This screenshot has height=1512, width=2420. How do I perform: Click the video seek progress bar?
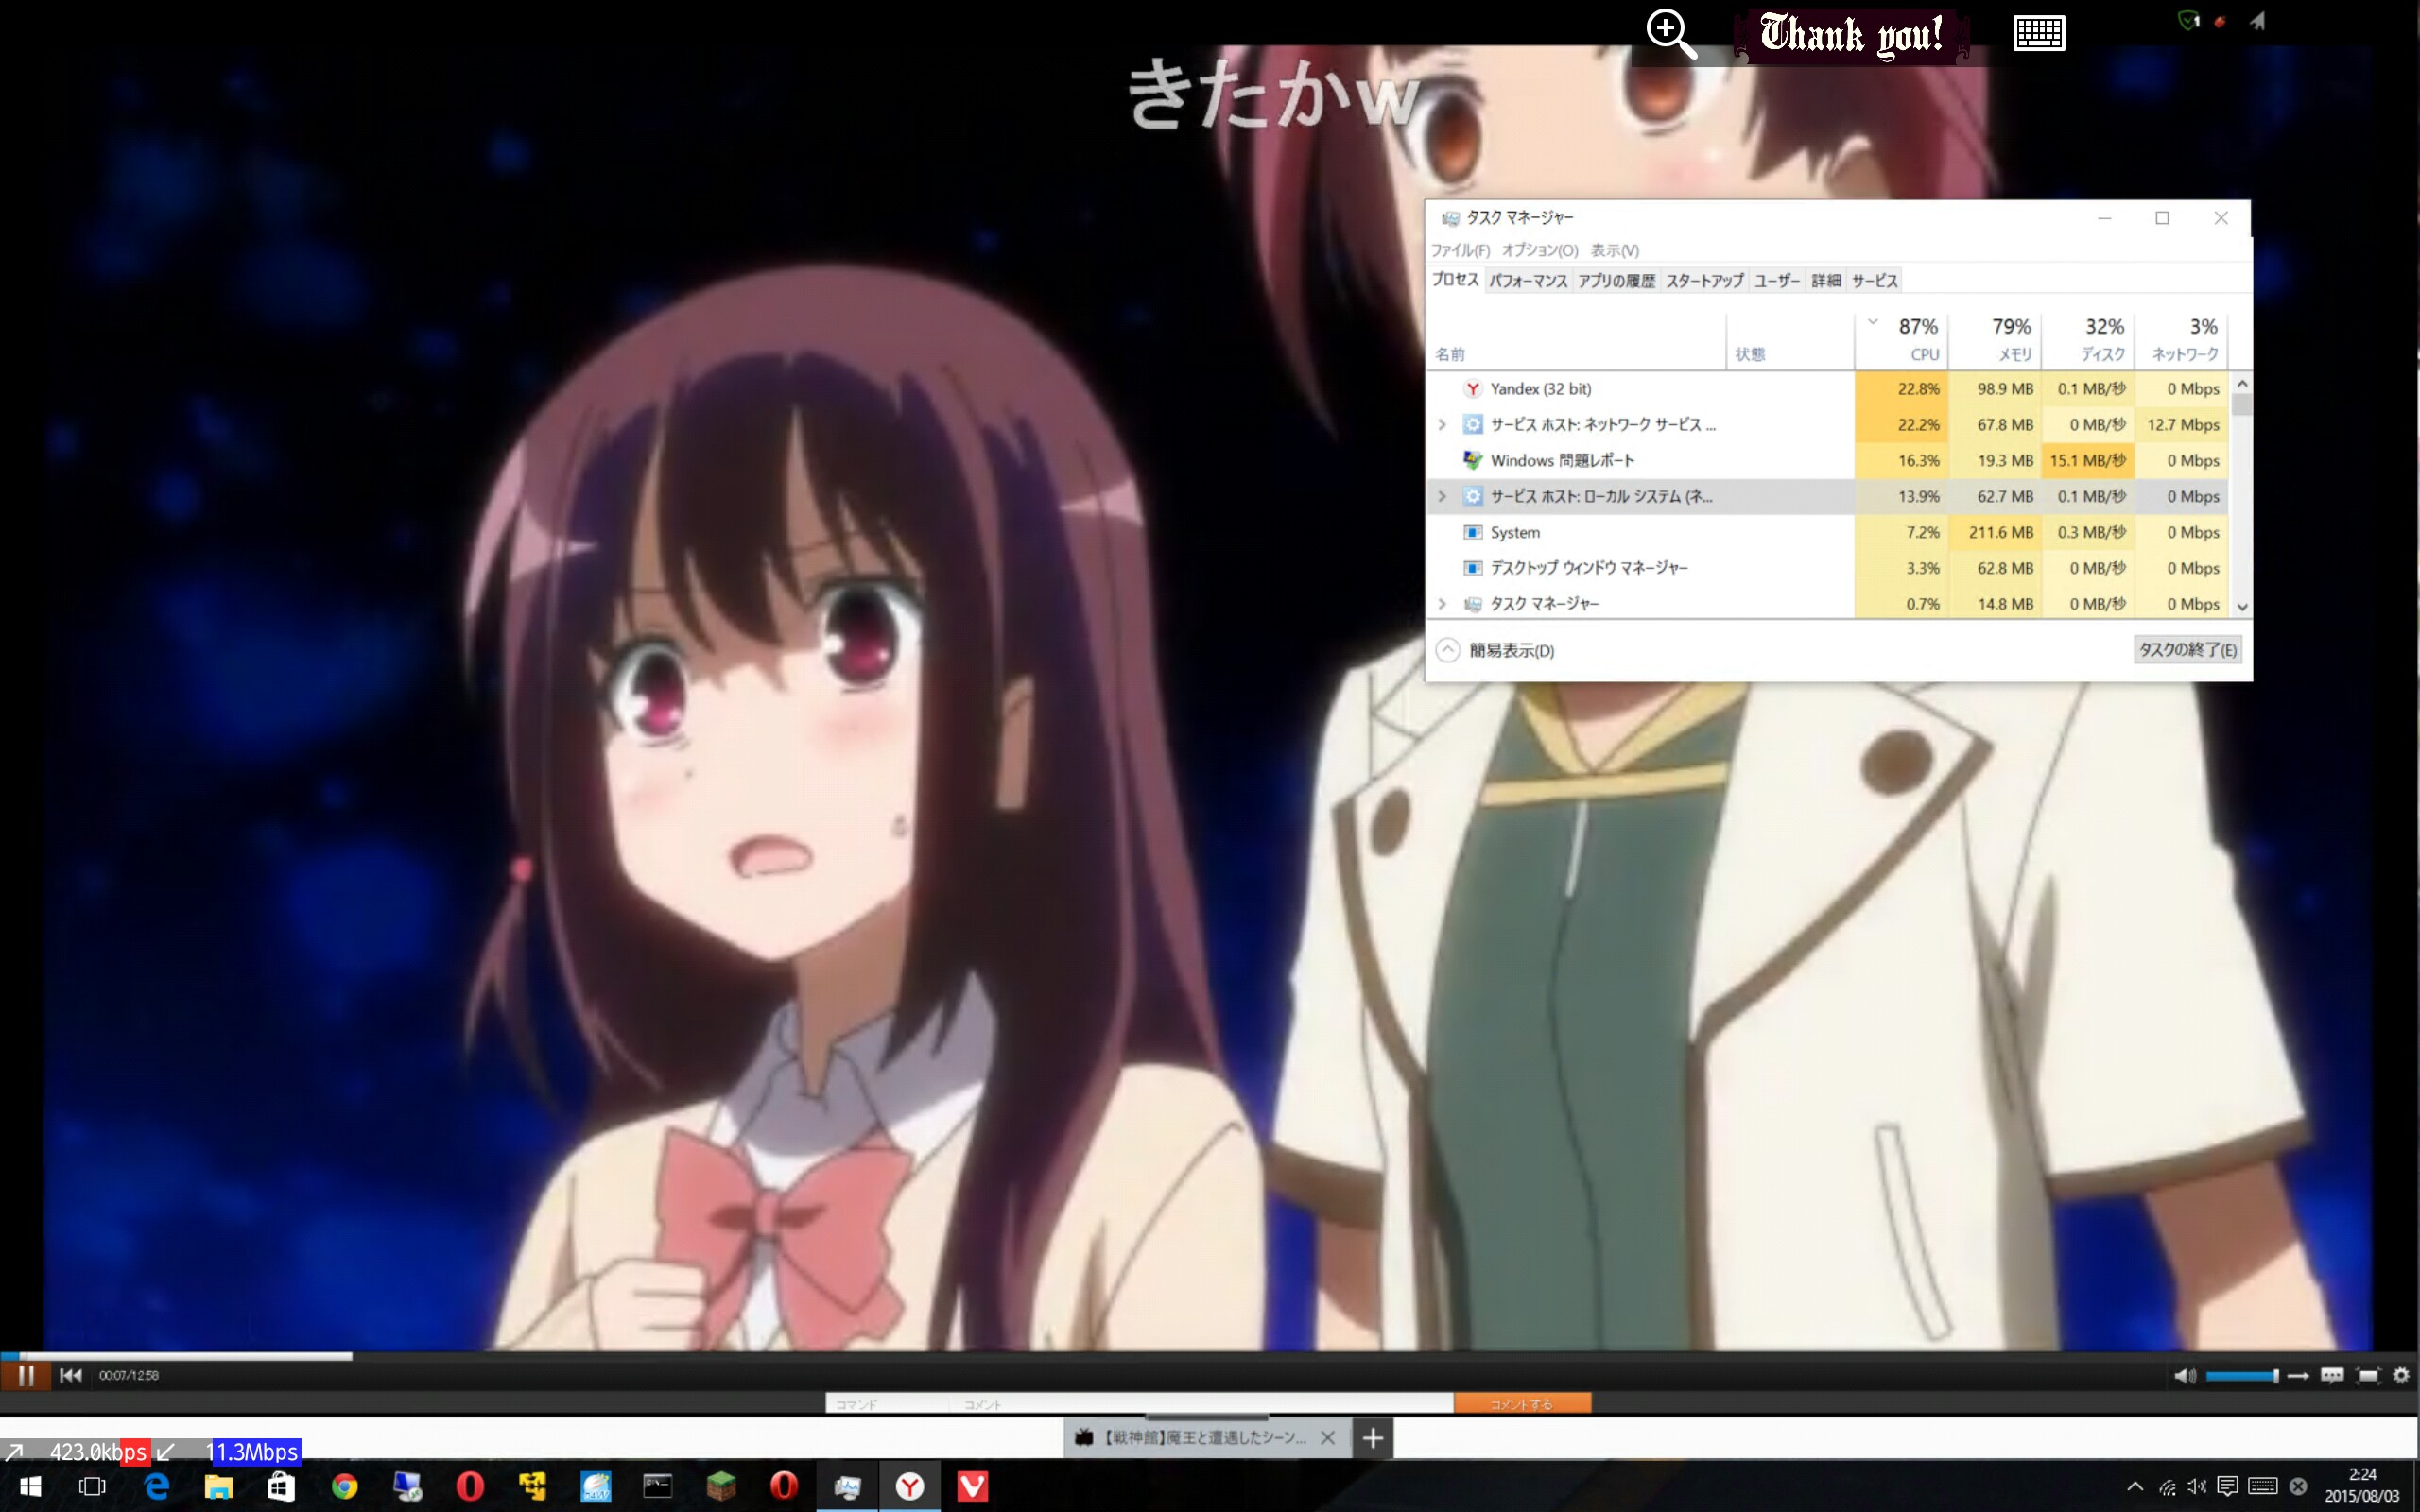pos(1210,1356)
